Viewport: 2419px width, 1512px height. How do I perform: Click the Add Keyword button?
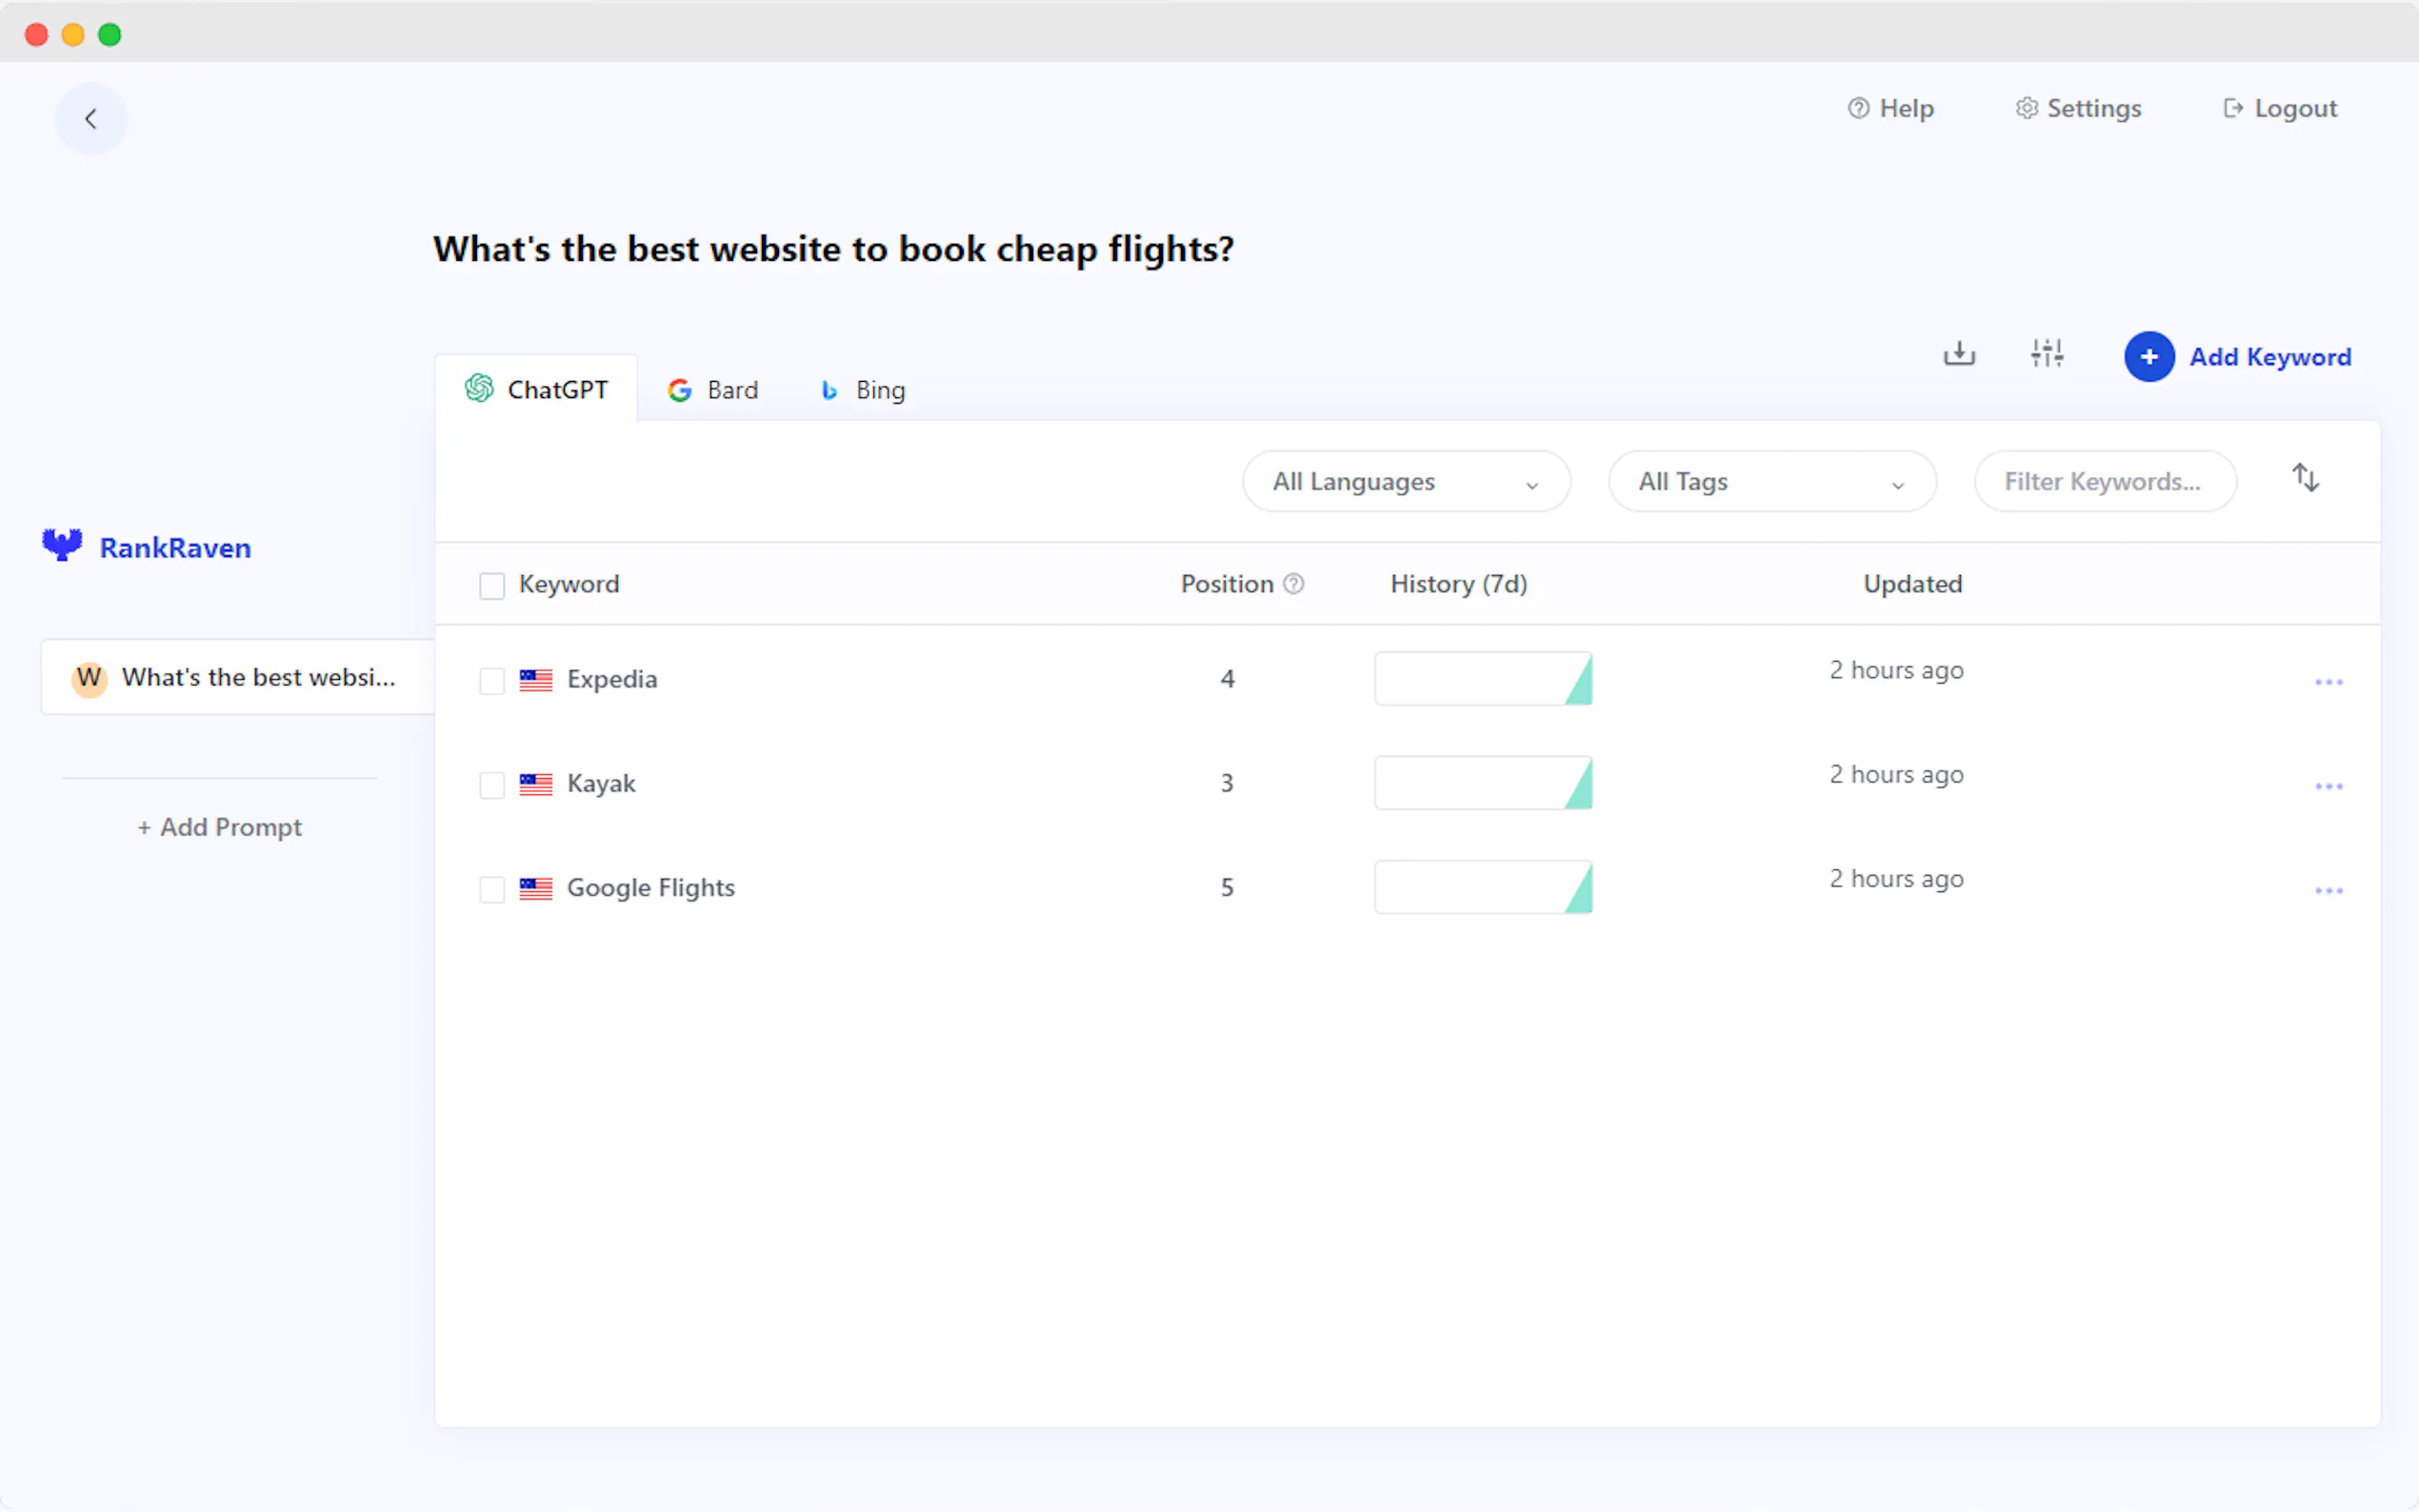(x=2237, y=357)
